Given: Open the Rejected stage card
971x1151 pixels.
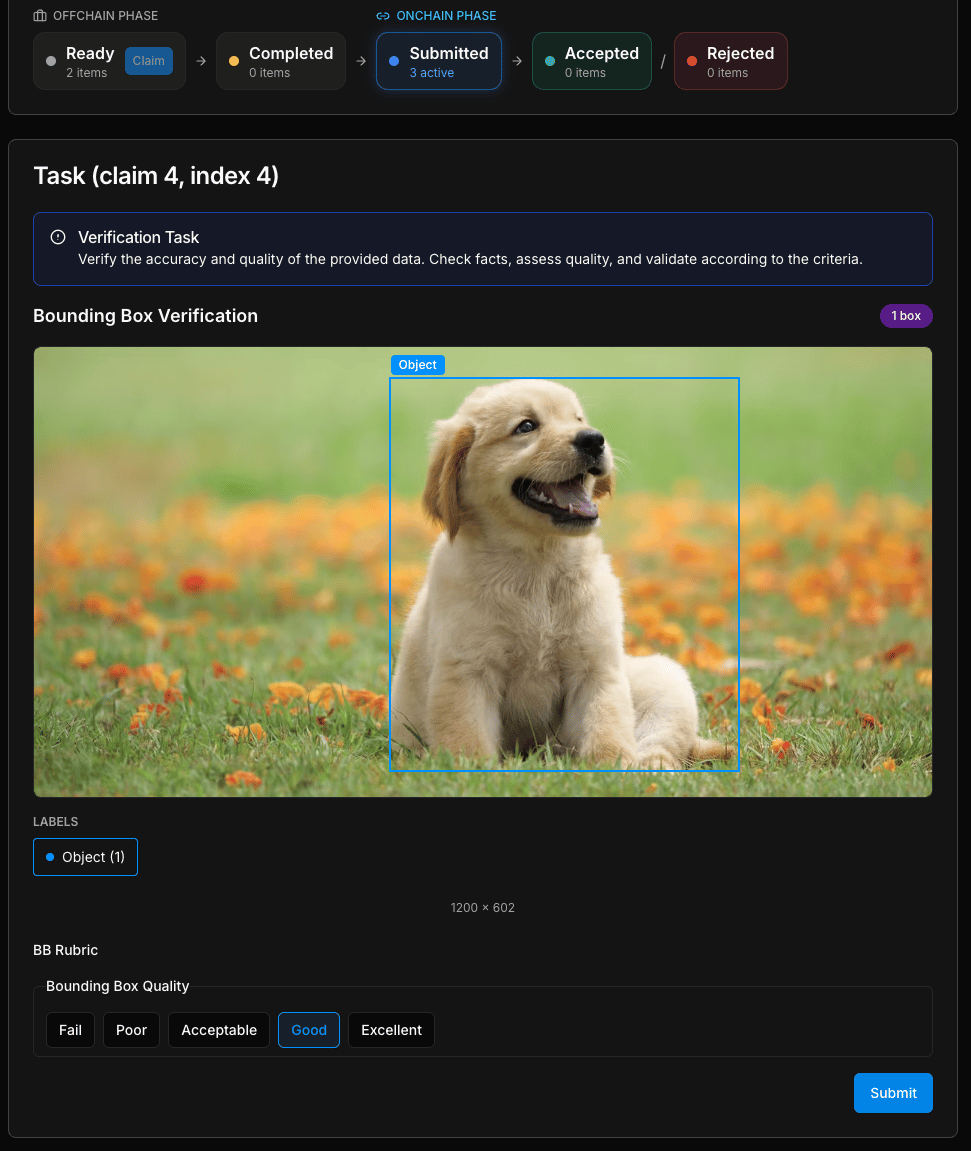Looking at the screenshot, I should pos(730,61).
